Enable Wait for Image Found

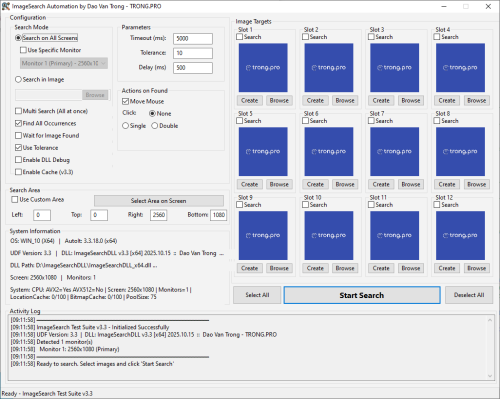47,136
